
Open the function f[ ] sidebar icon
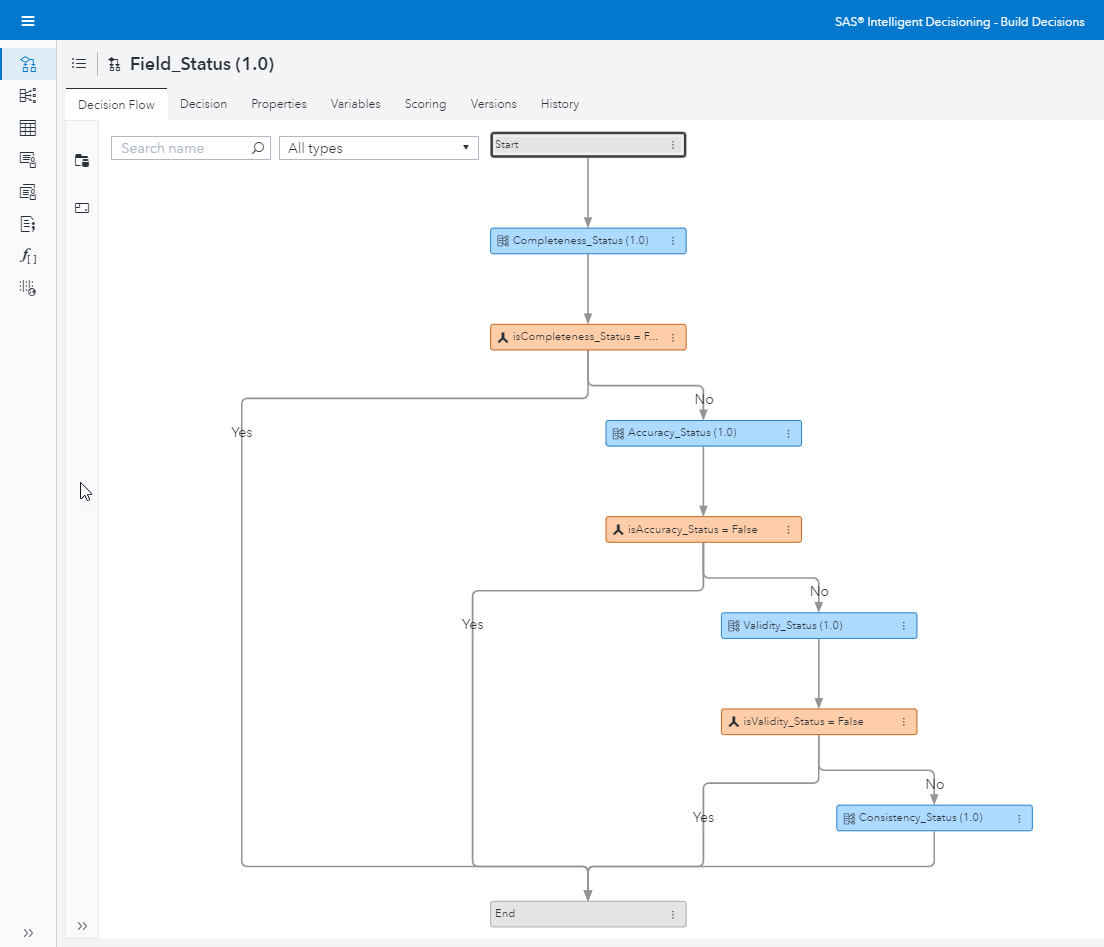pos(28,256)
